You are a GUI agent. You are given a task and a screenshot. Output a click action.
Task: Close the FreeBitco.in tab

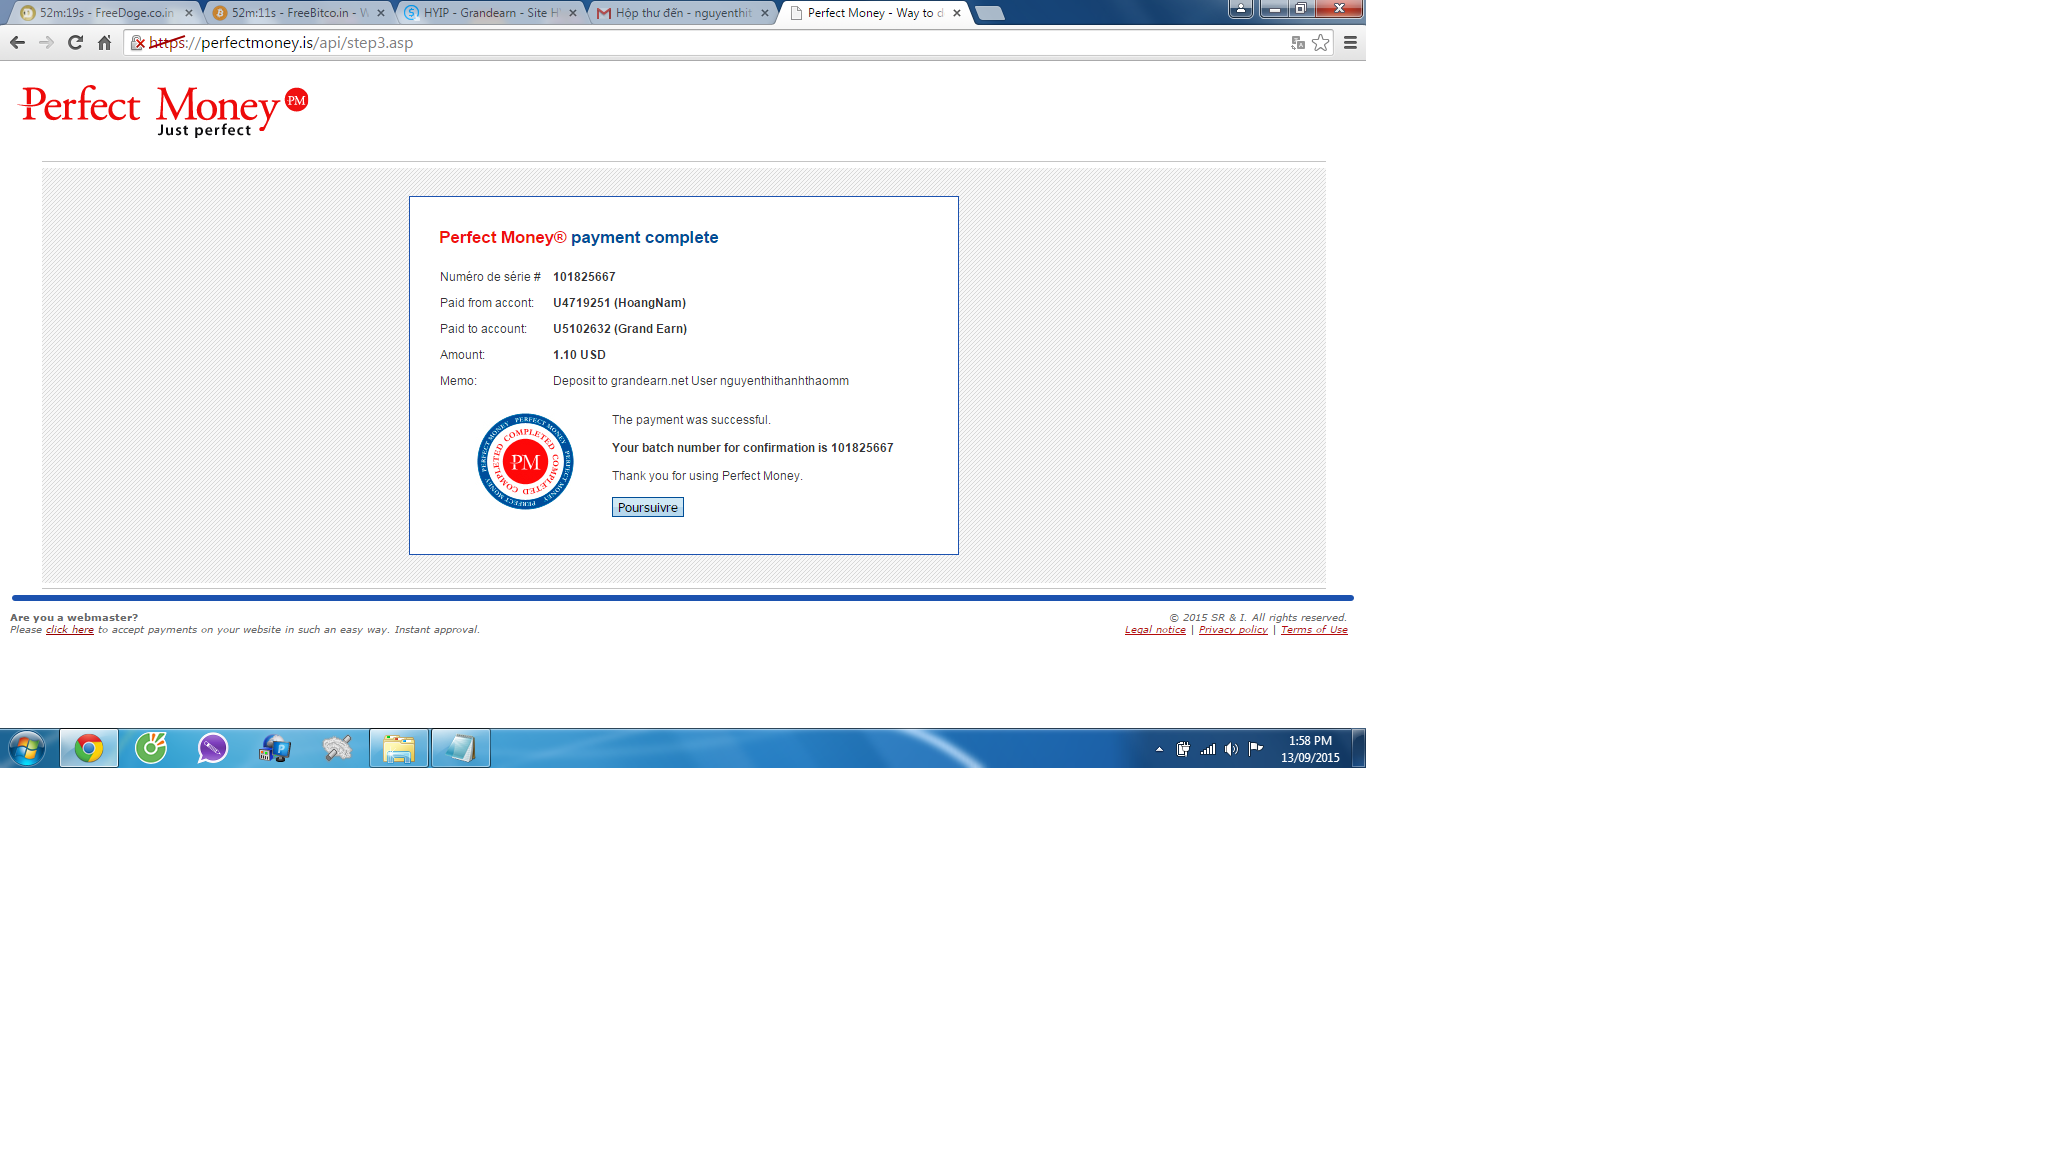point(381,13)
